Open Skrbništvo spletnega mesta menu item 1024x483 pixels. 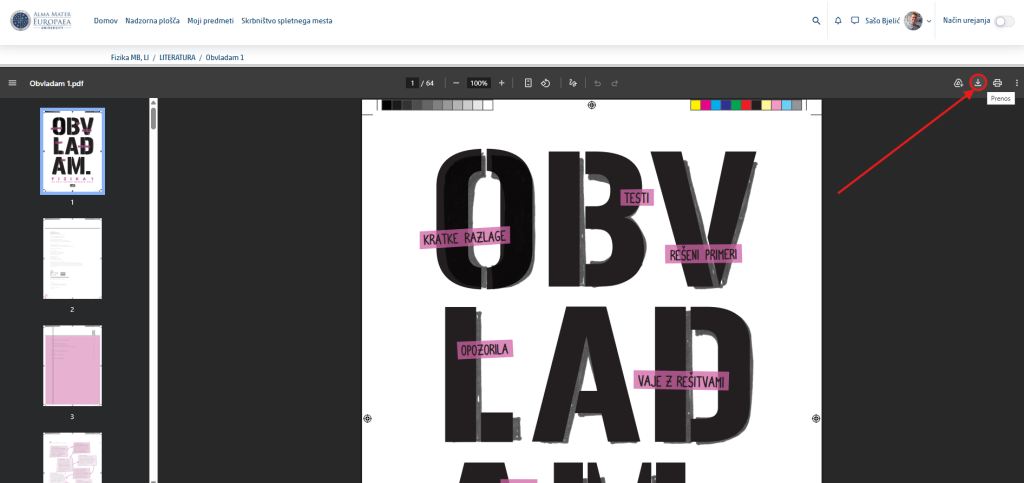click(287, 21)
